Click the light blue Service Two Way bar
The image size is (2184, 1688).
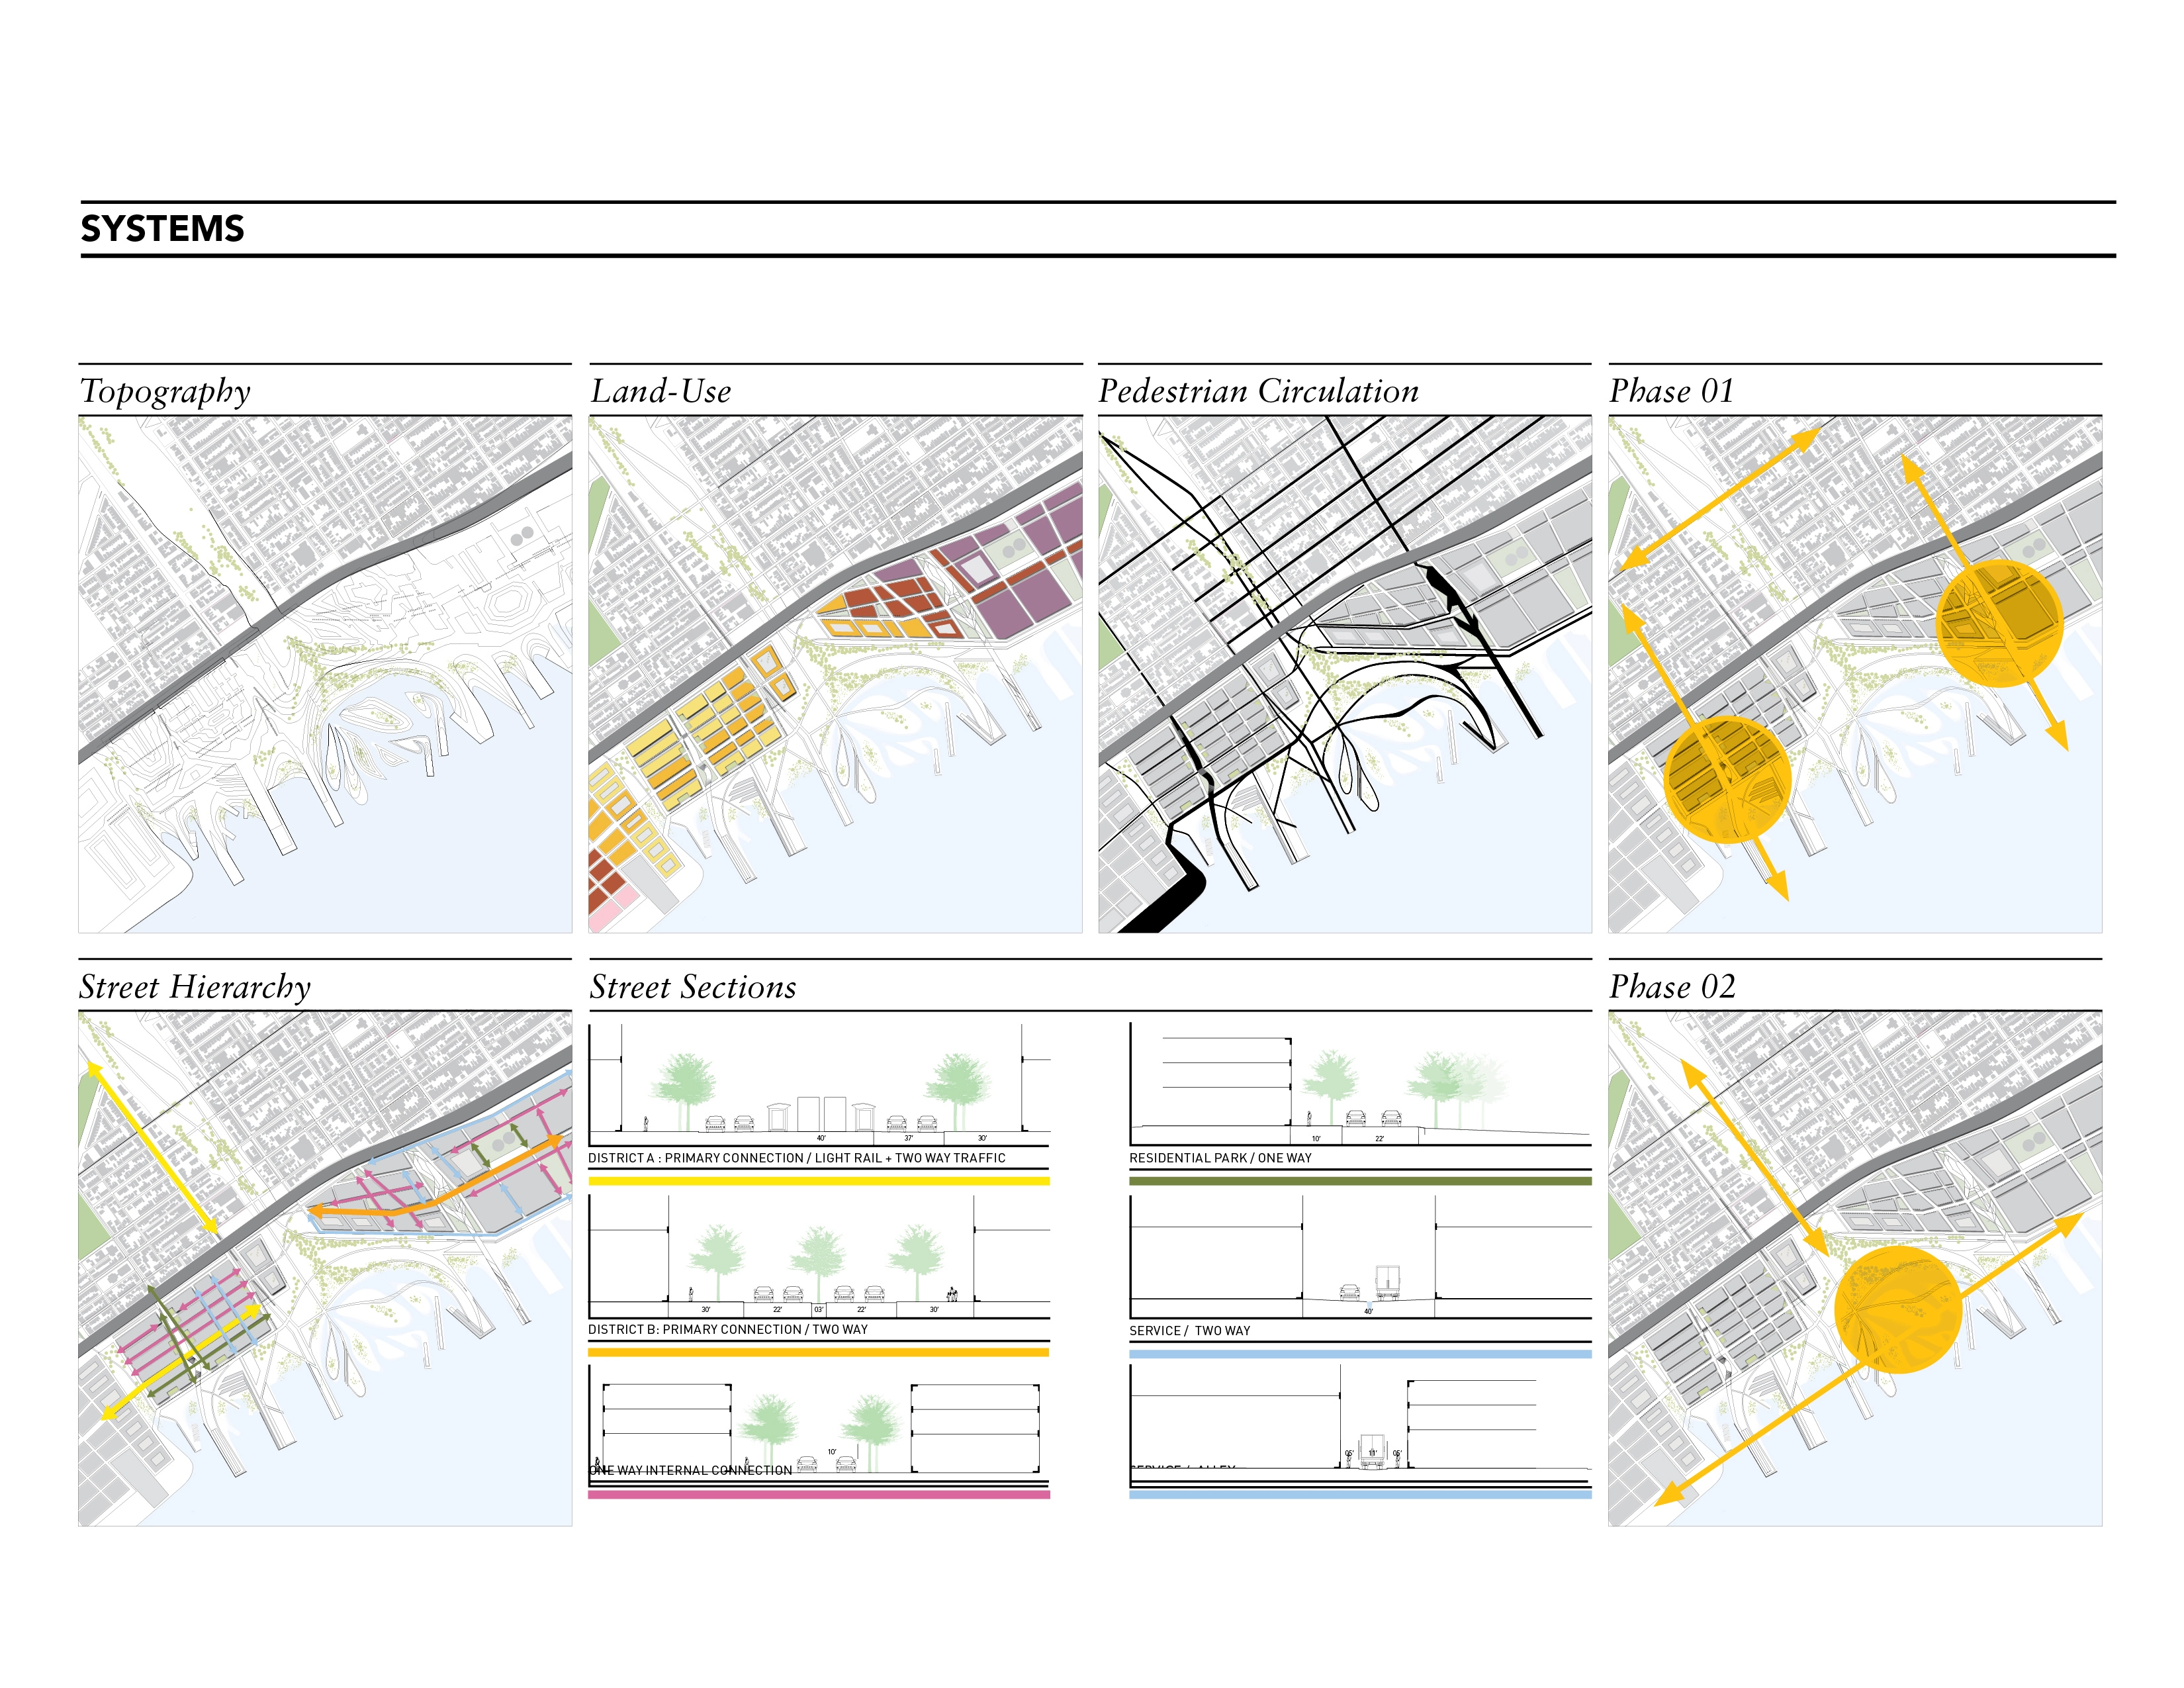click(x=1360, y=1354)
